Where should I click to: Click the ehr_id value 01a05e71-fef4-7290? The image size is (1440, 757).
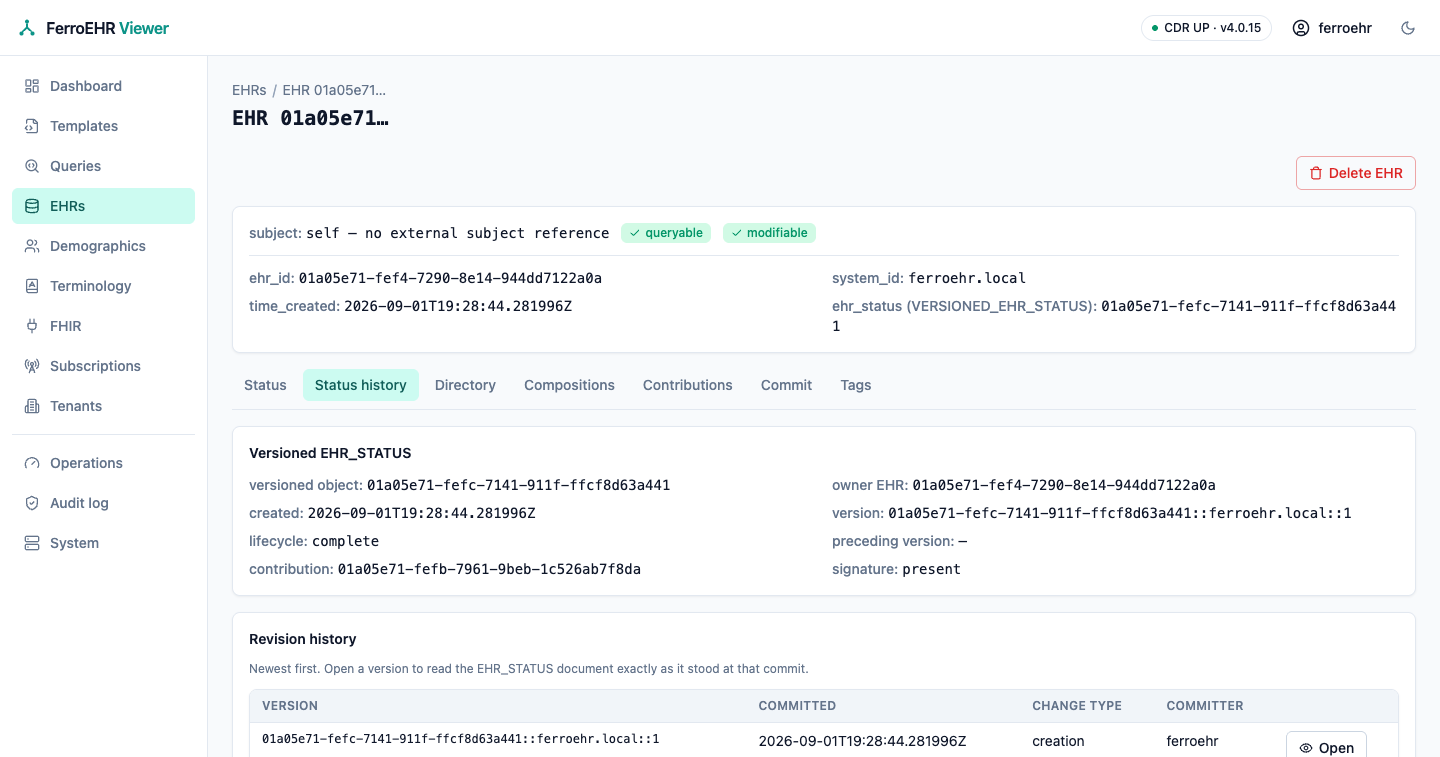(450, 278)
